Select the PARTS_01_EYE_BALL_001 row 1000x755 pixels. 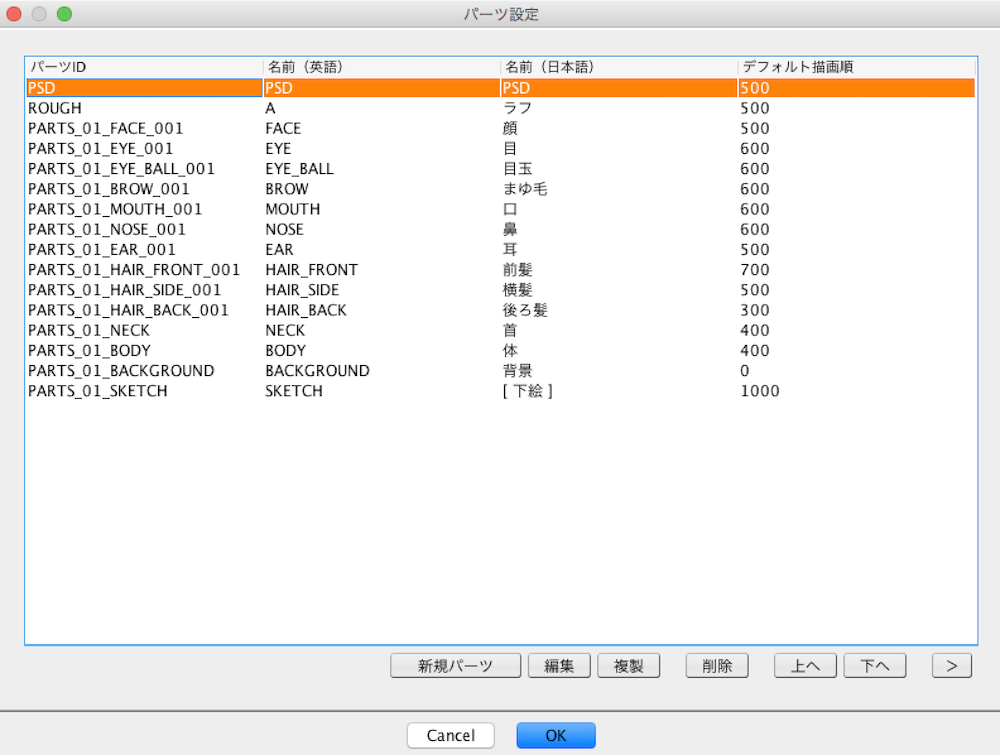tap(501, 169)
